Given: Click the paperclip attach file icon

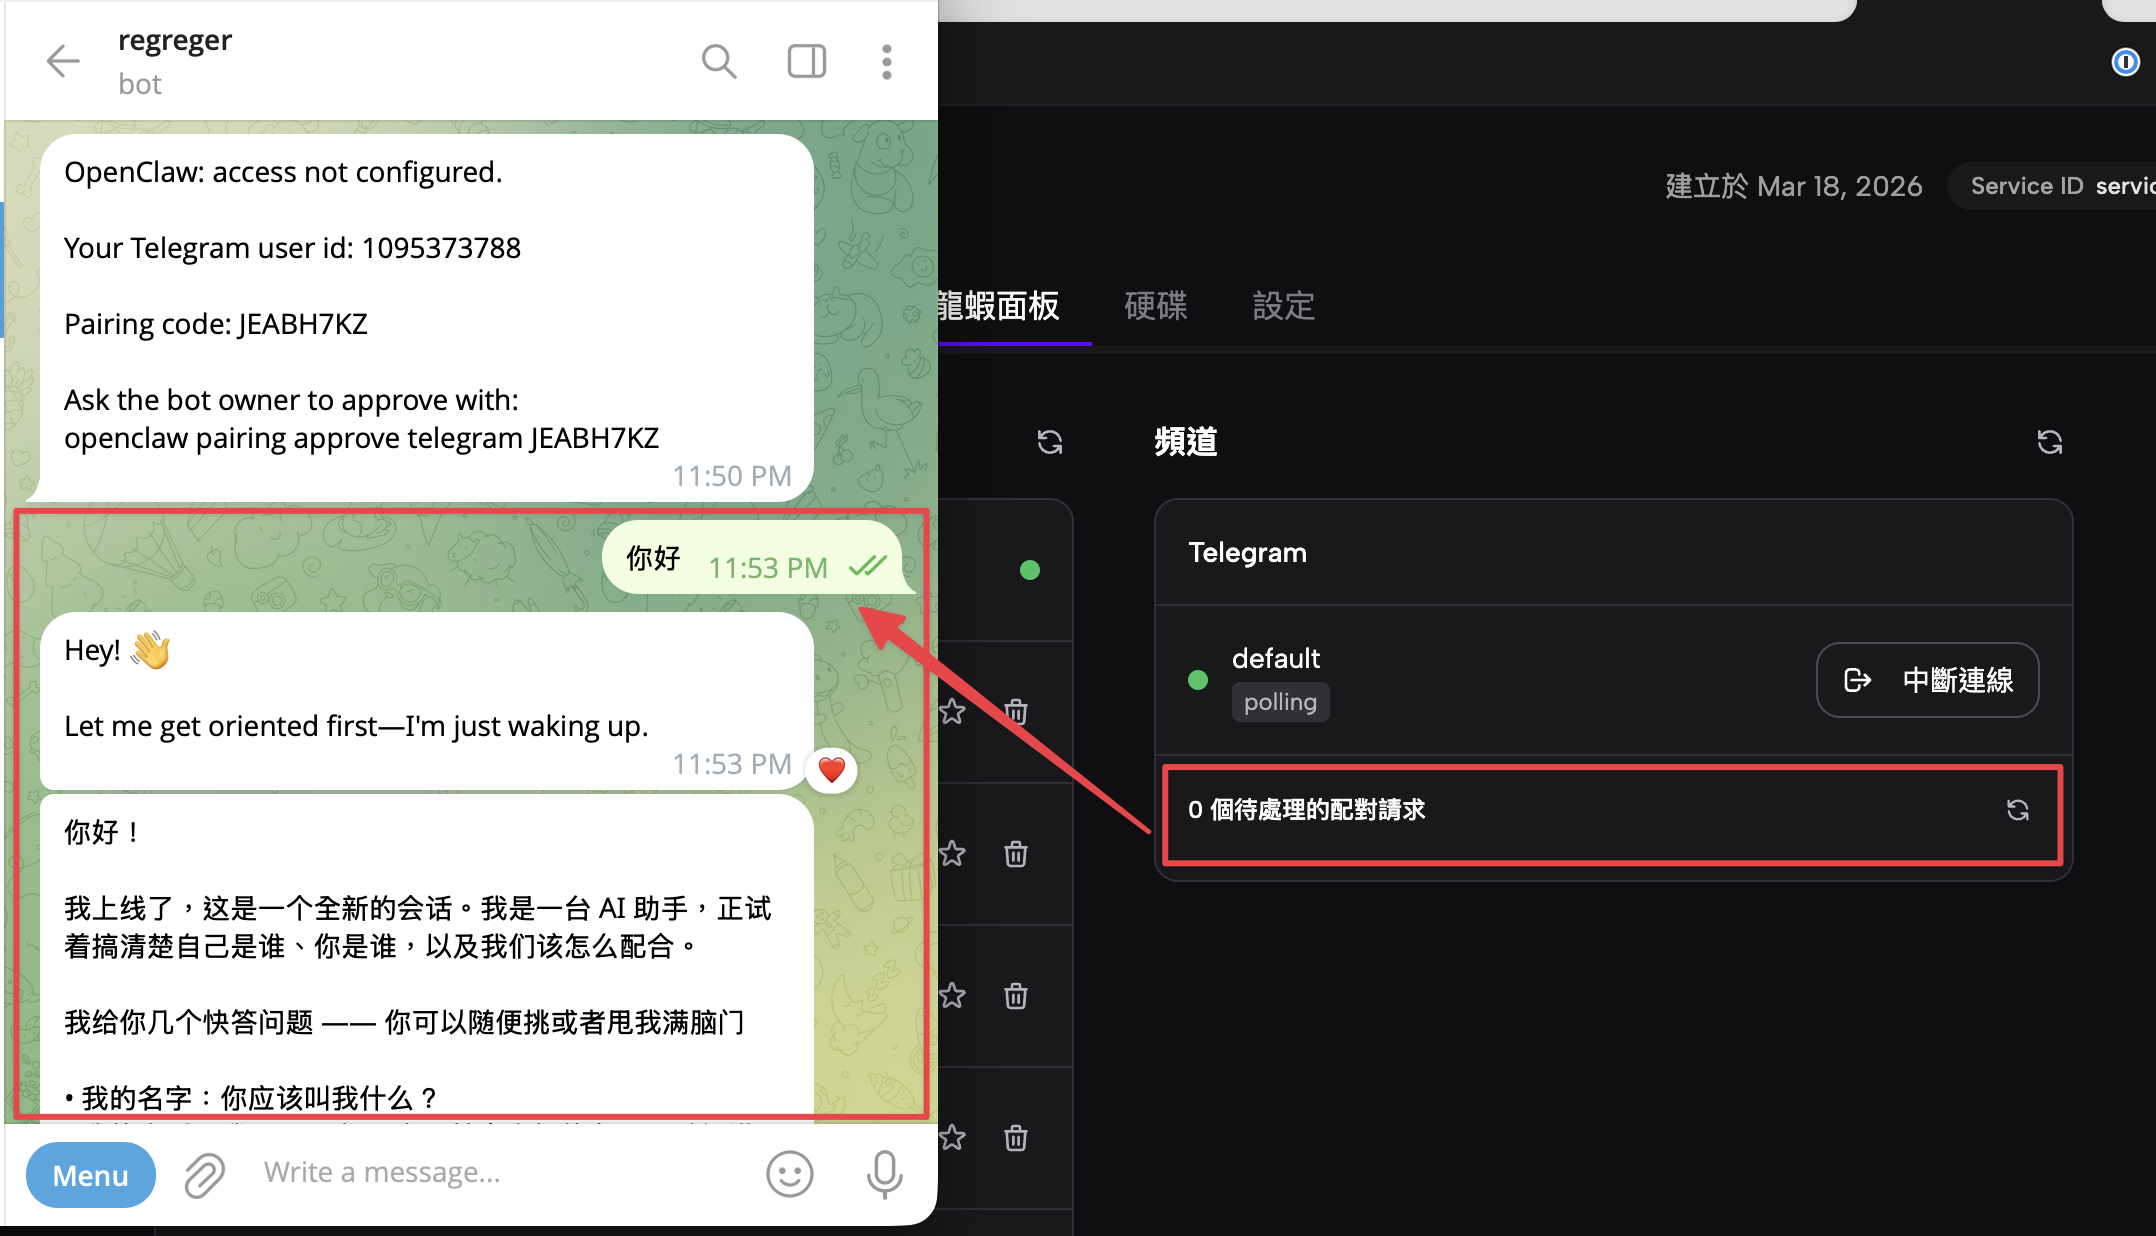Looking at the screenshot, I should [205, 1174].
